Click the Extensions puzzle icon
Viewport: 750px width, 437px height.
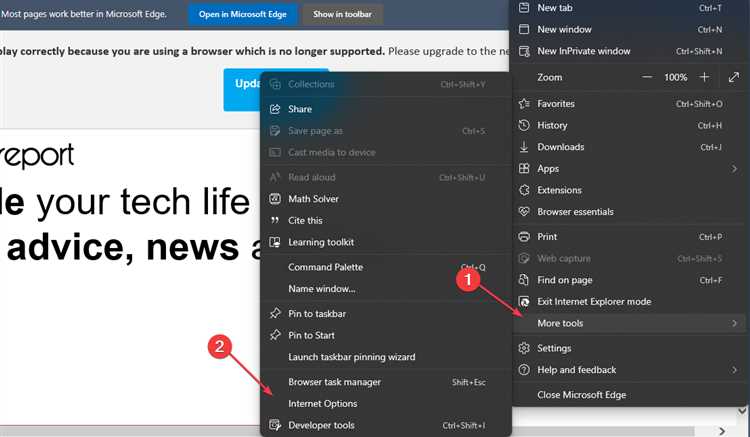pos(523,190)
